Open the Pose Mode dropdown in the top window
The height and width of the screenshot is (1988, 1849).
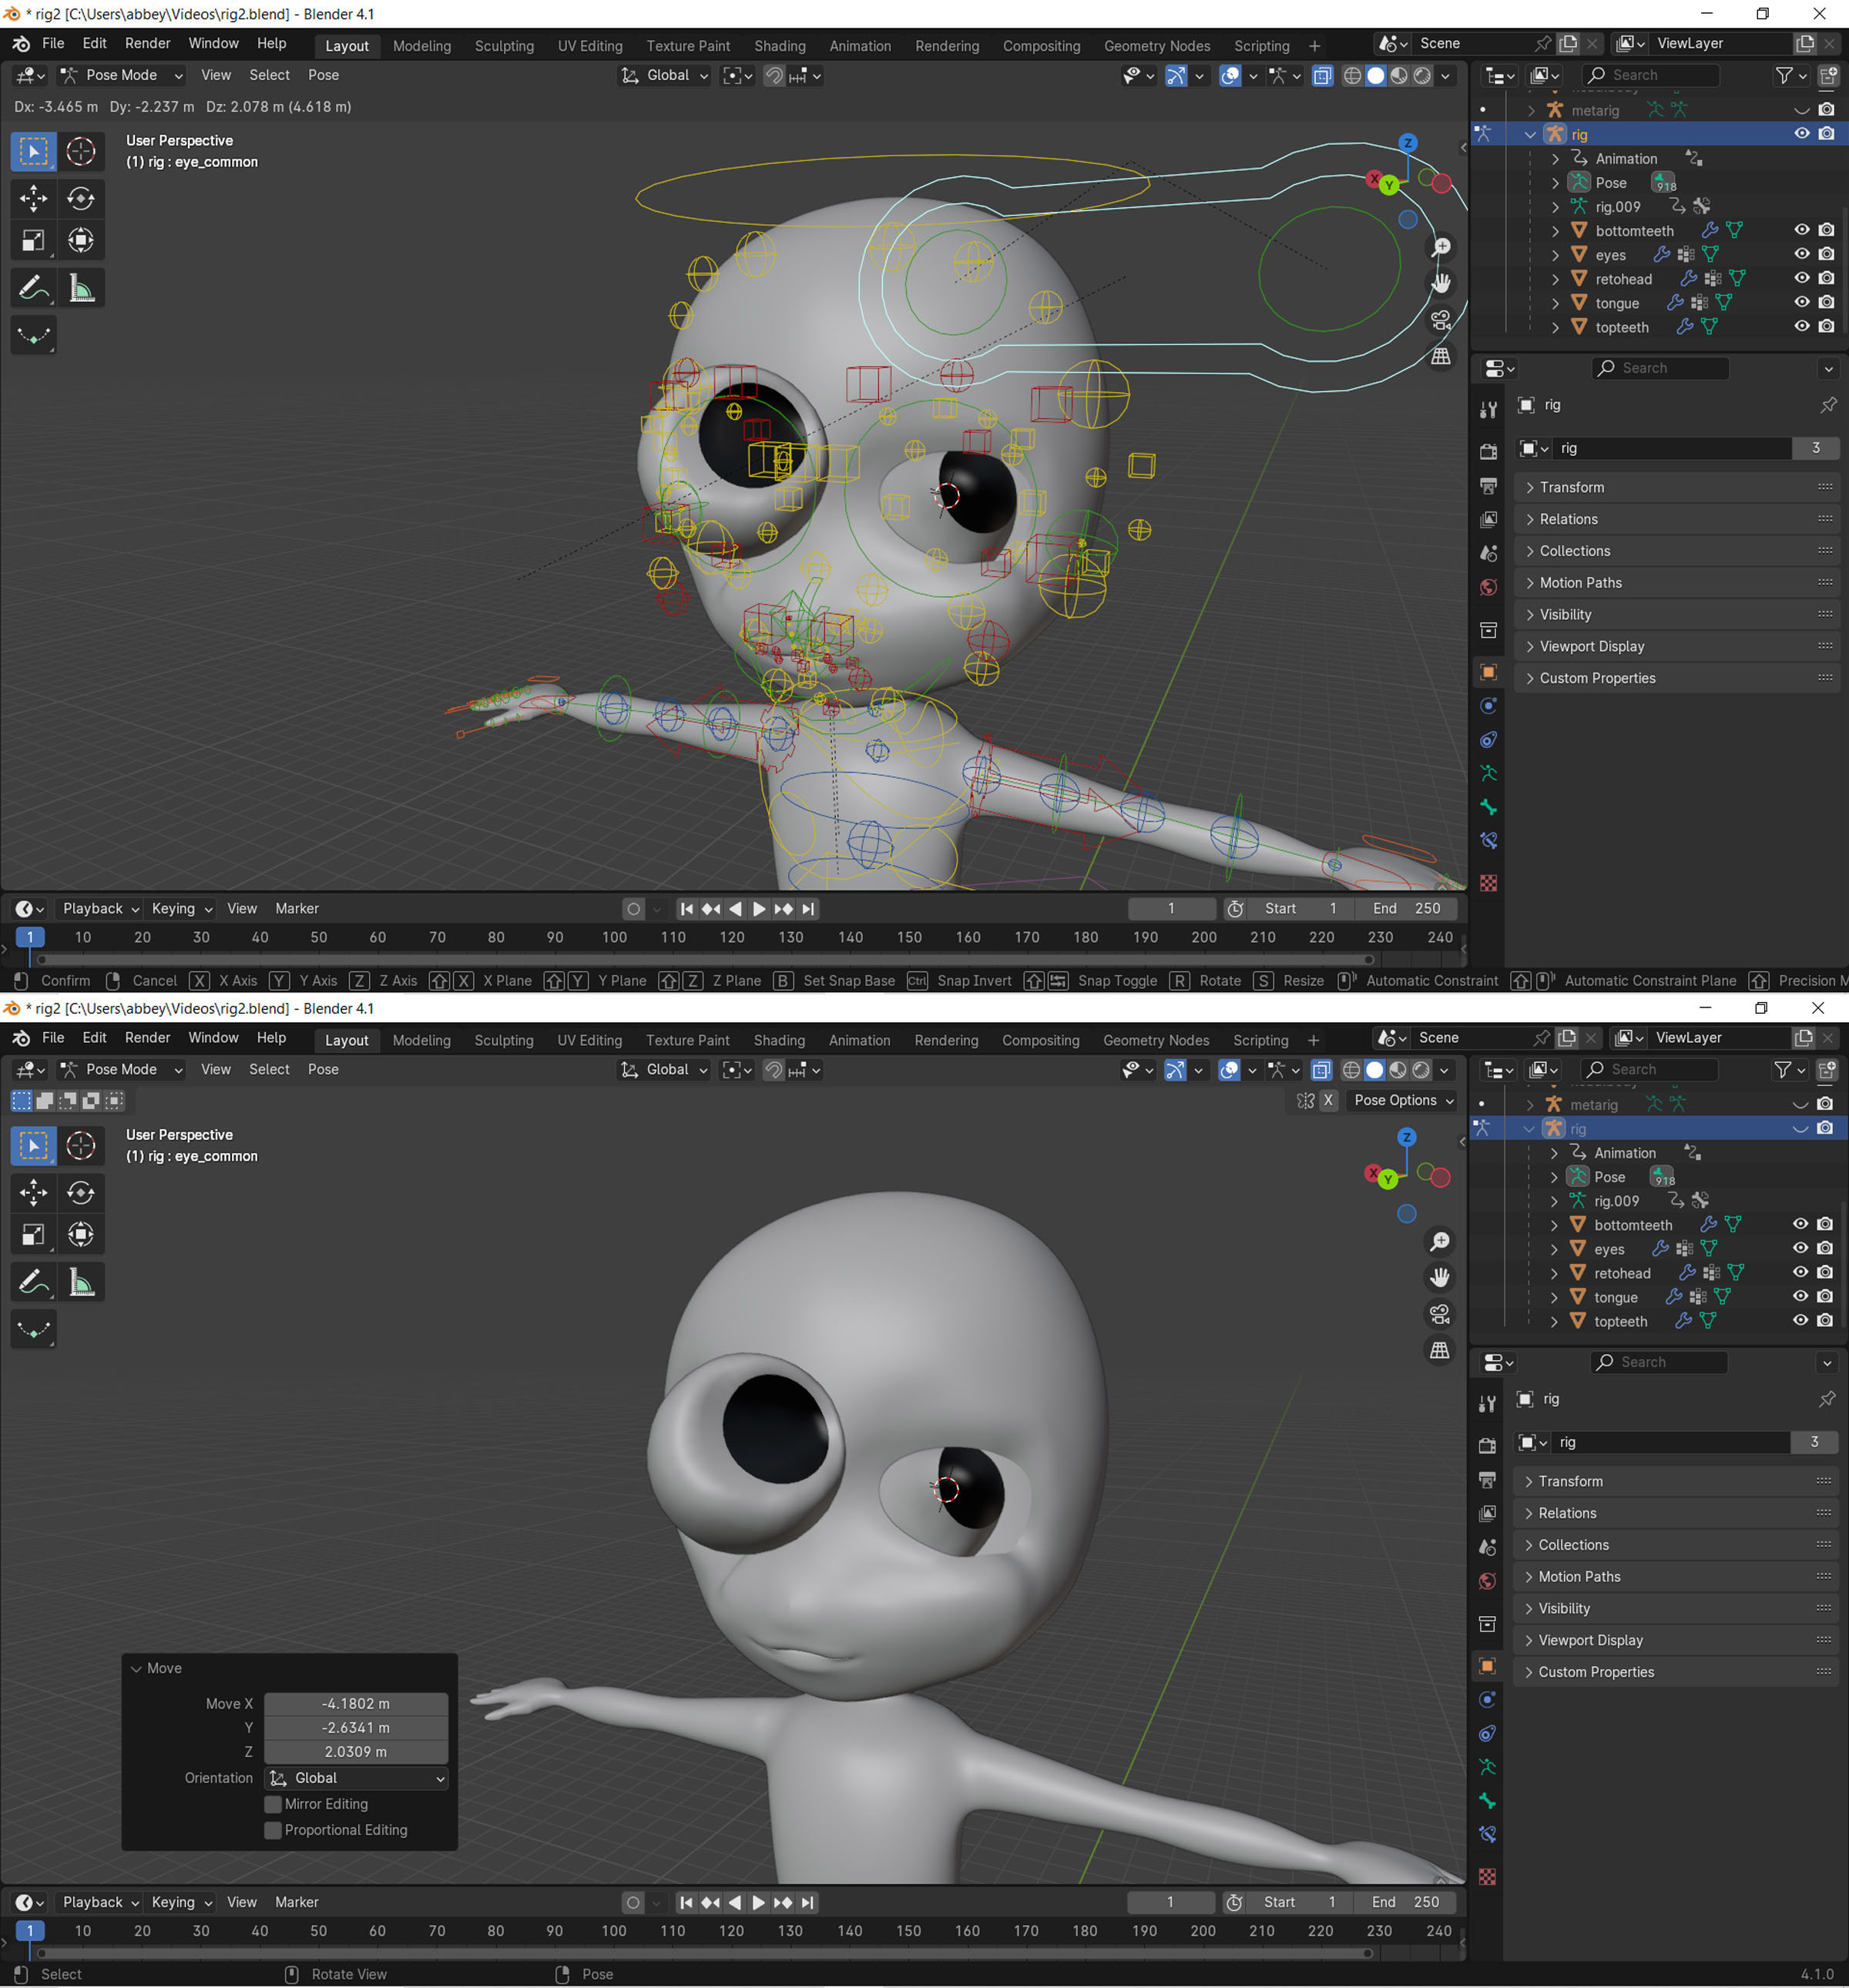tap(121, 75)
